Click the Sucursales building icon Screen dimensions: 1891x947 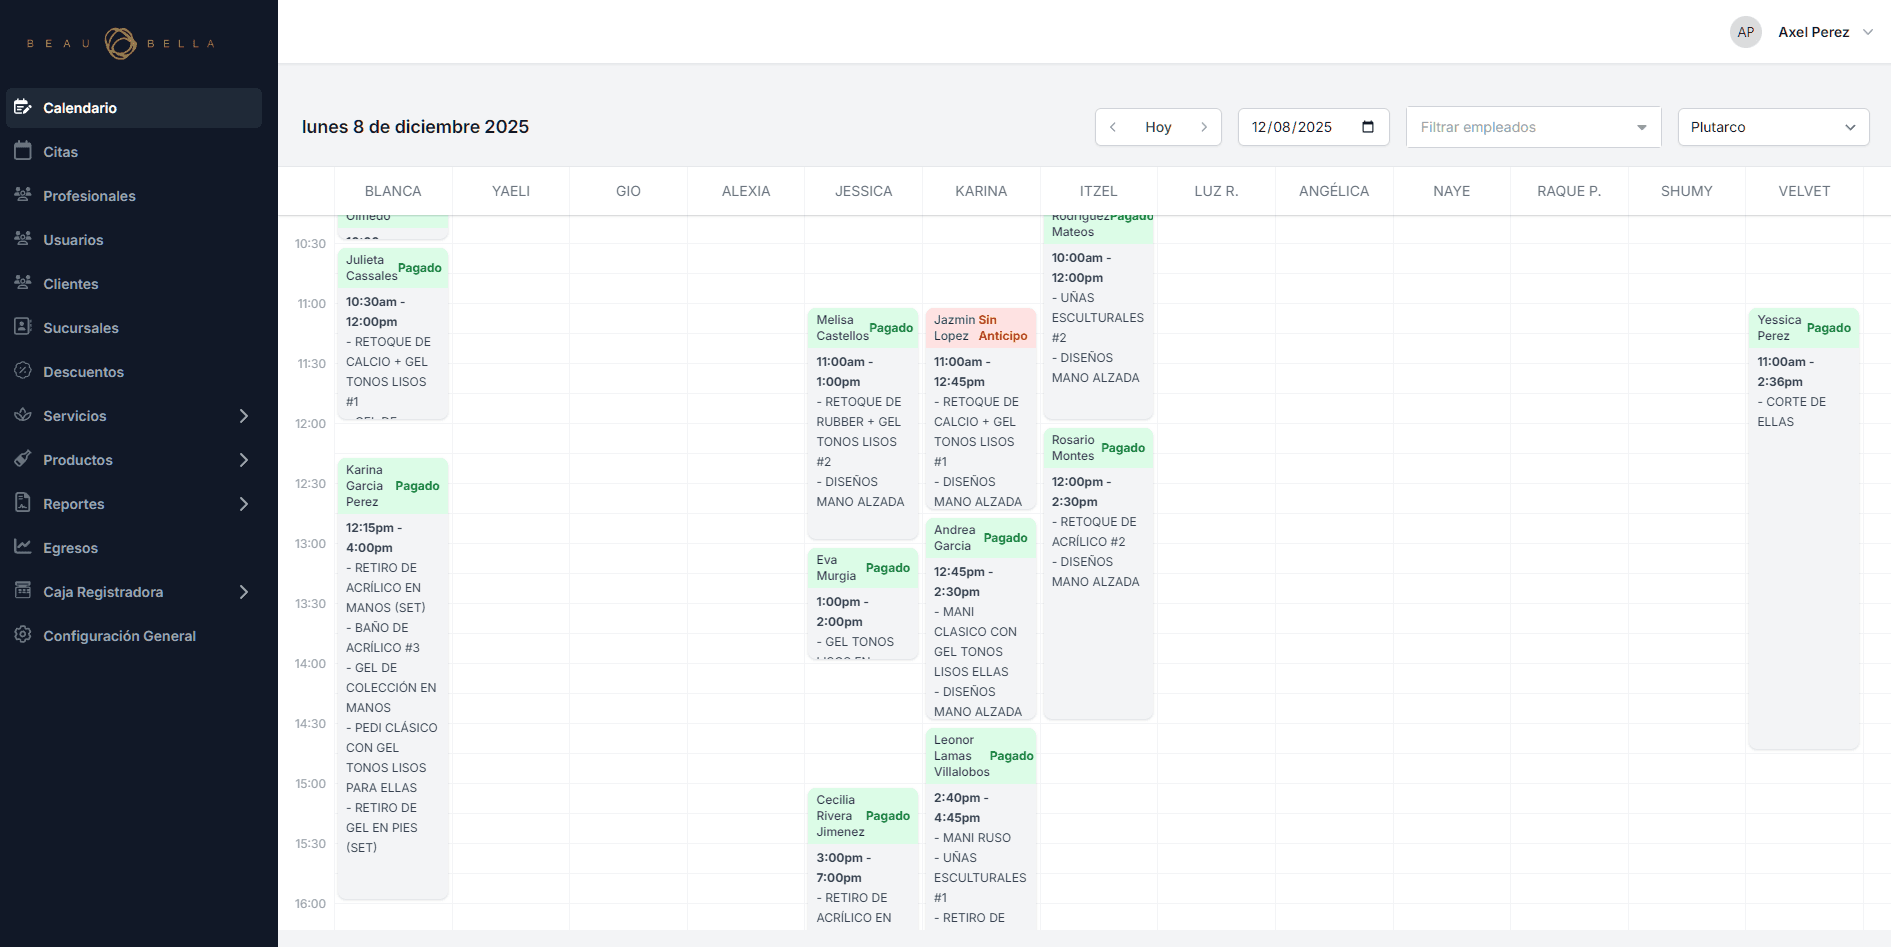[23, 327]
